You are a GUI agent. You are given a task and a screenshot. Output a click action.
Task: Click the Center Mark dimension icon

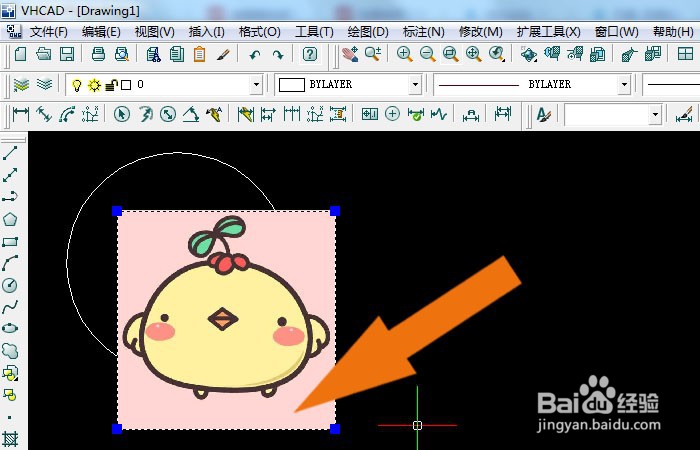[392, 114]
